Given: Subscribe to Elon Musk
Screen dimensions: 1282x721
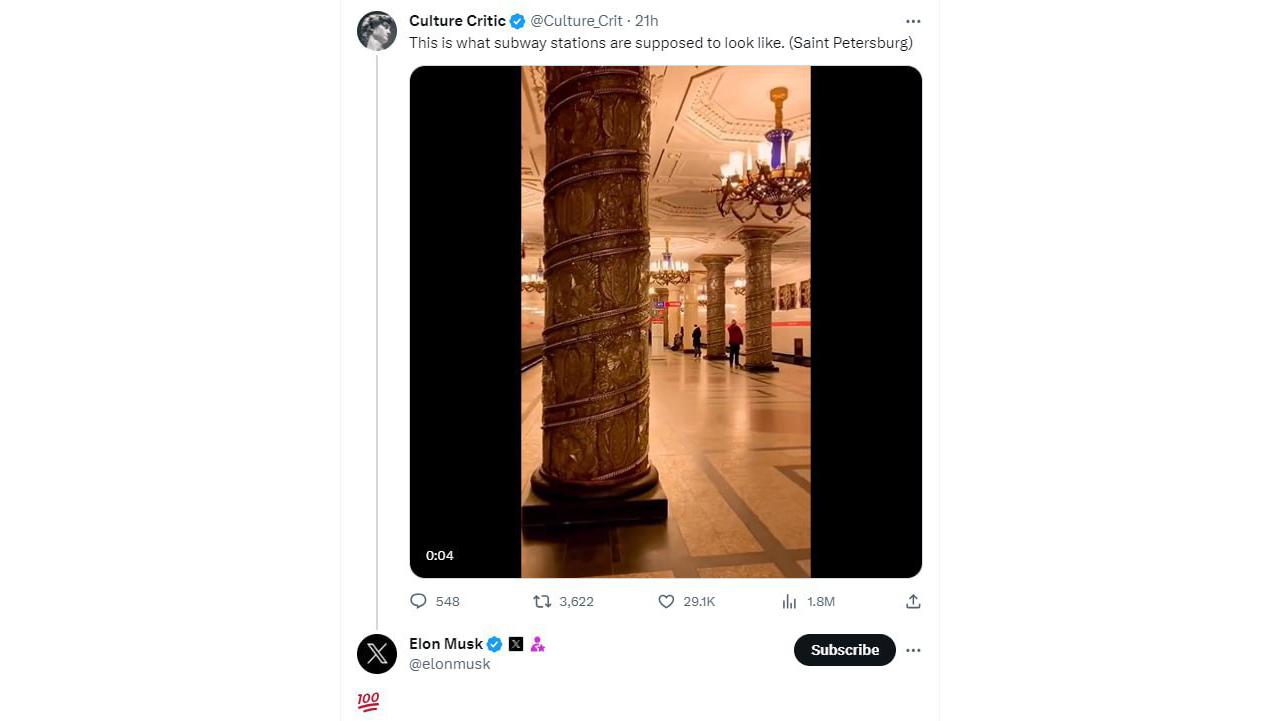Looking at the screenshot, I should point(845,650).
